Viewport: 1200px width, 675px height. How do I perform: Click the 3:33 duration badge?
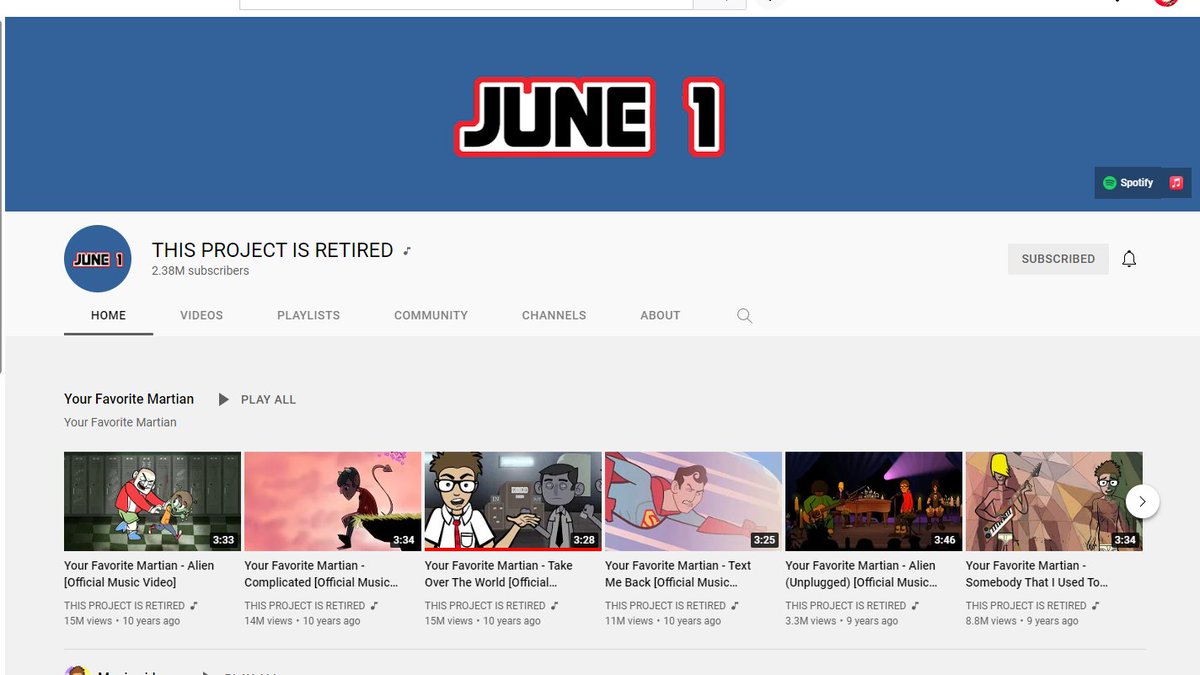(223, 540)
